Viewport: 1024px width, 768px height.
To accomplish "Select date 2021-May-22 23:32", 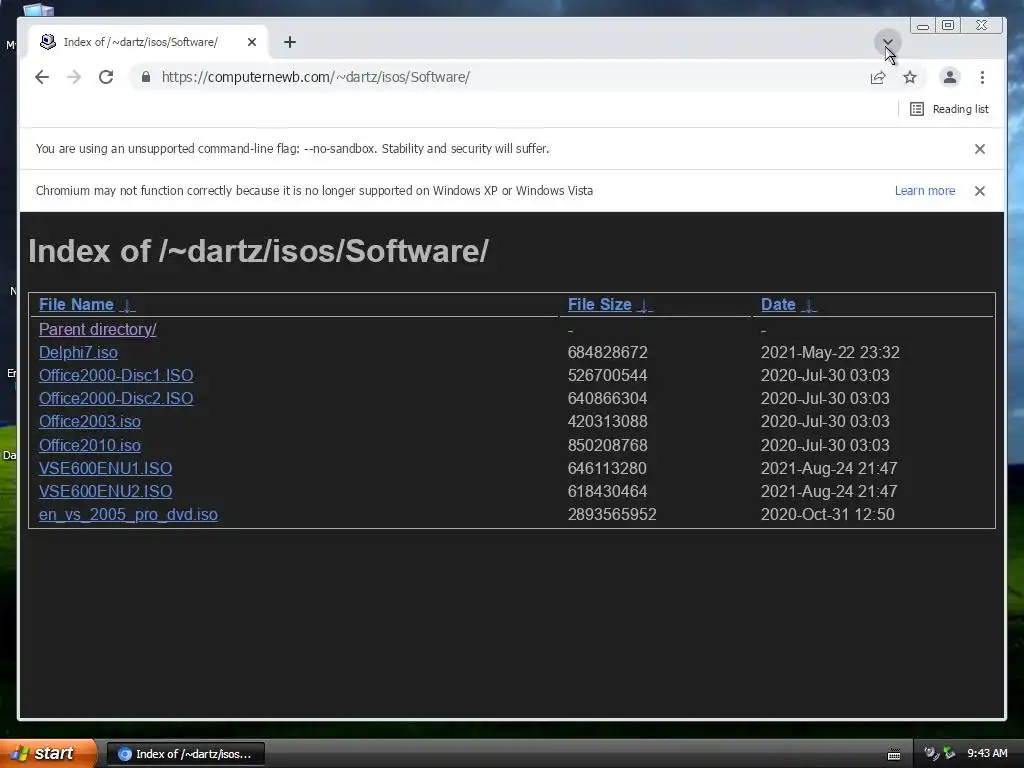I will pyautogui.click(x=830, y=353).
